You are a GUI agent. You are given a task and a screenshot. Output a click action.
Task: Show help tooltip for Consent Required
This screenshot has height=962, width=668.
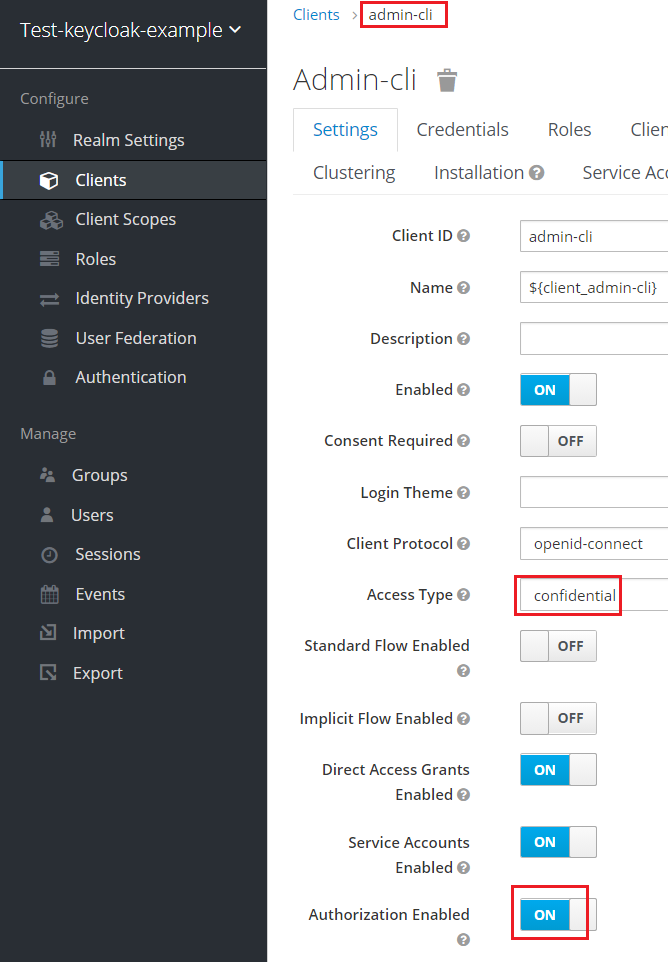point(464,441)
